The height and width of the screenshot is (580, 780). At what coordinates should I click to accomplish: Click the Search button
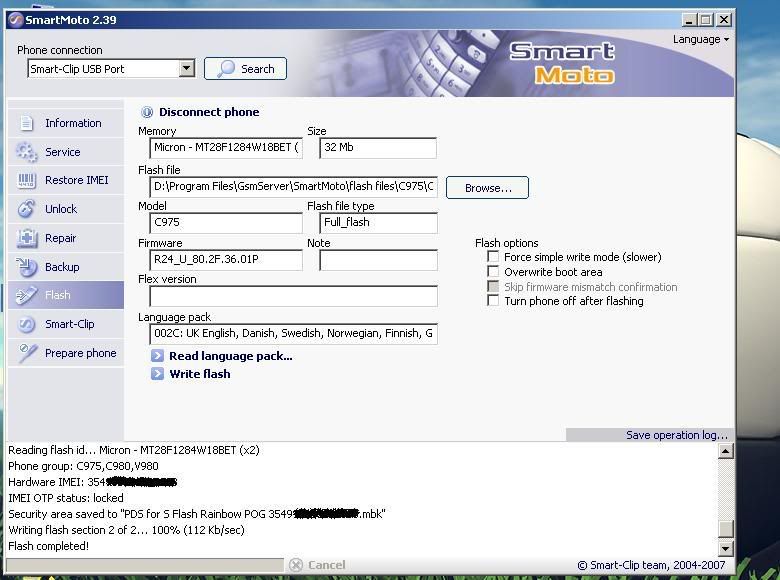(245, 69)
